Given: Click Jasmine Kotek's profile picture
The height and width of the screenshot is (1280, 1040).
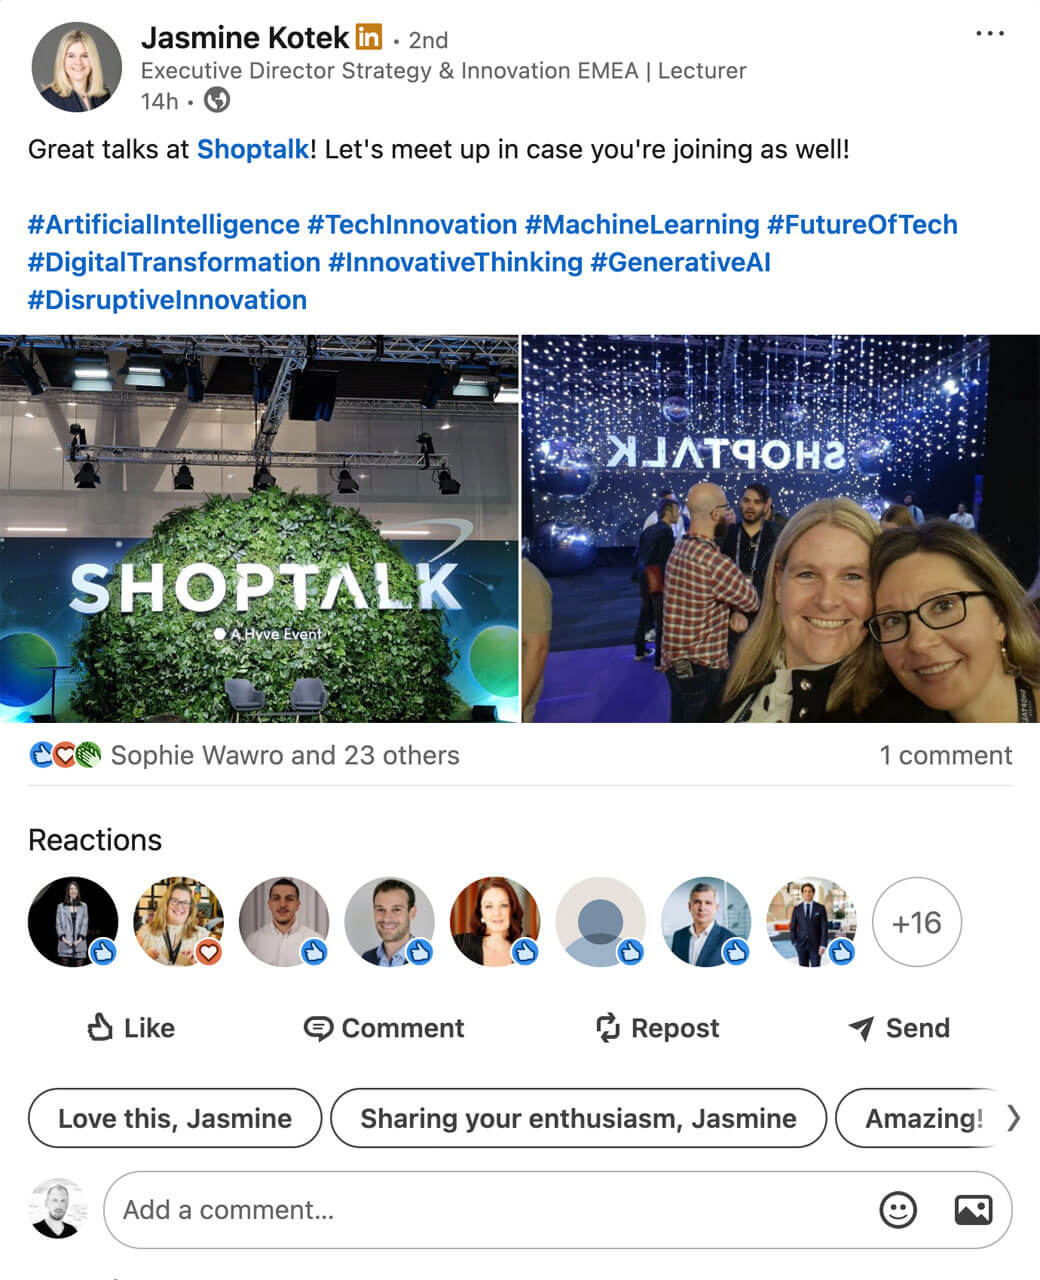Looking at the screenshot, I should coord(76,67).
